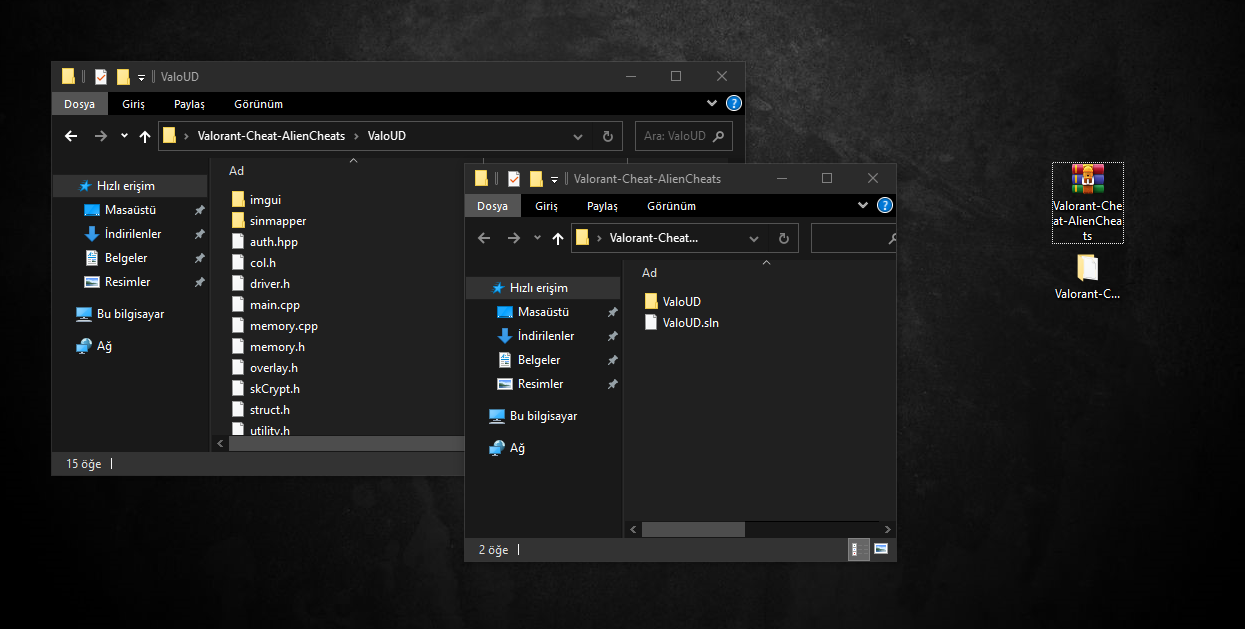Click Back arrow in front Explorer window

[x=484, y=238]
